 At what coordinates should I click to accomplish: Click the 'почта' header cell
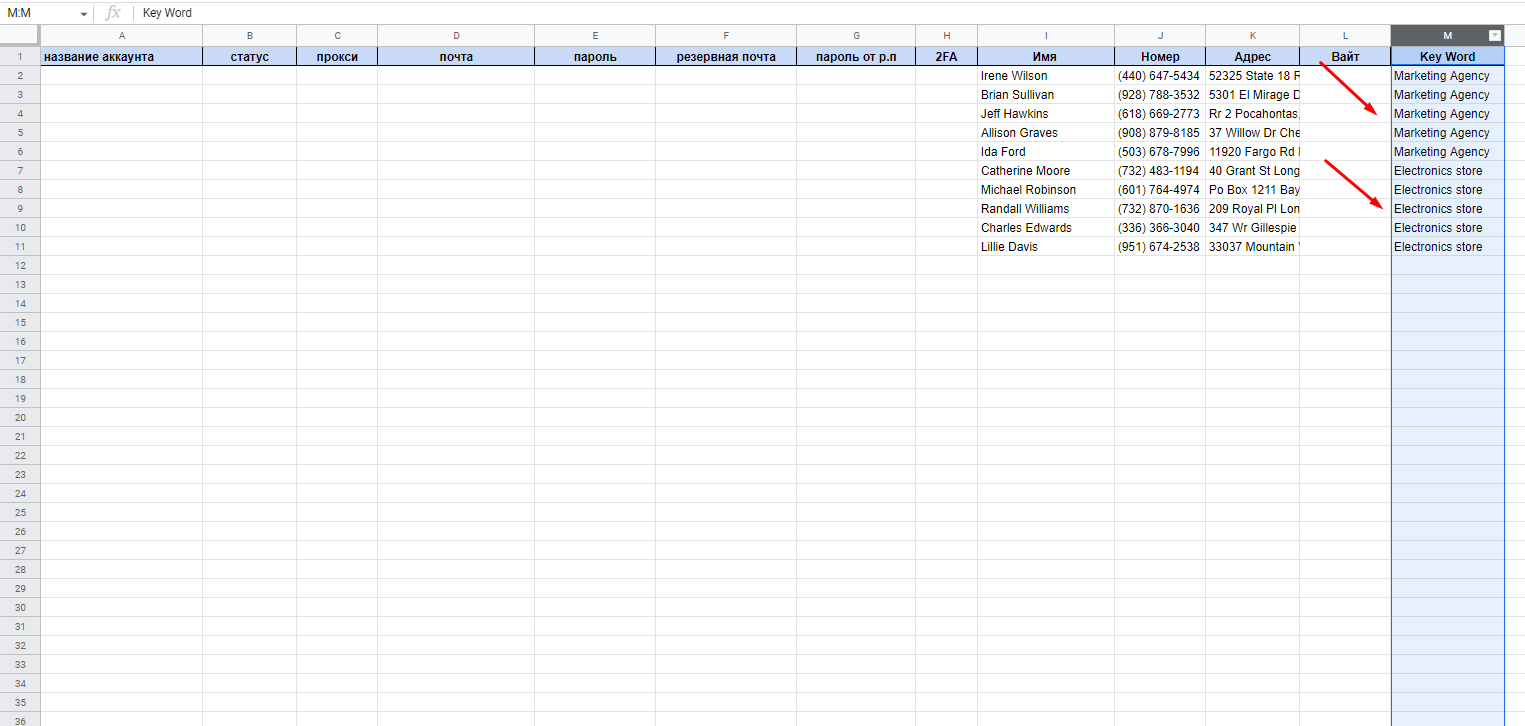coord(456,57)
